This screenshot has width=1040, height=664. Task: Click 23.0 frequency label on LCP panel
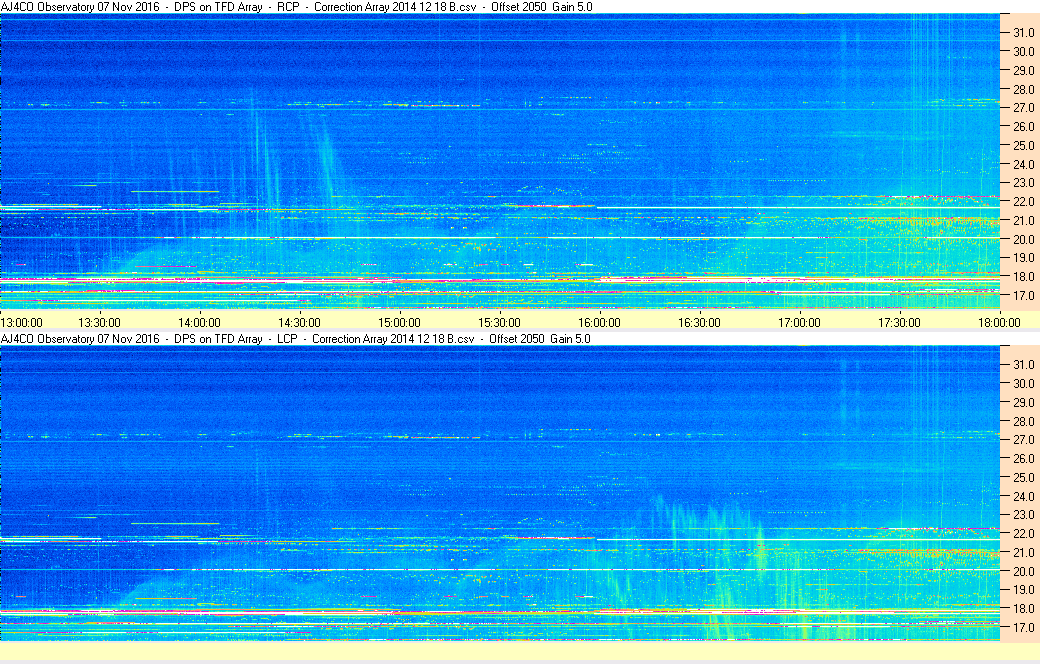(x=1023, y=515)
